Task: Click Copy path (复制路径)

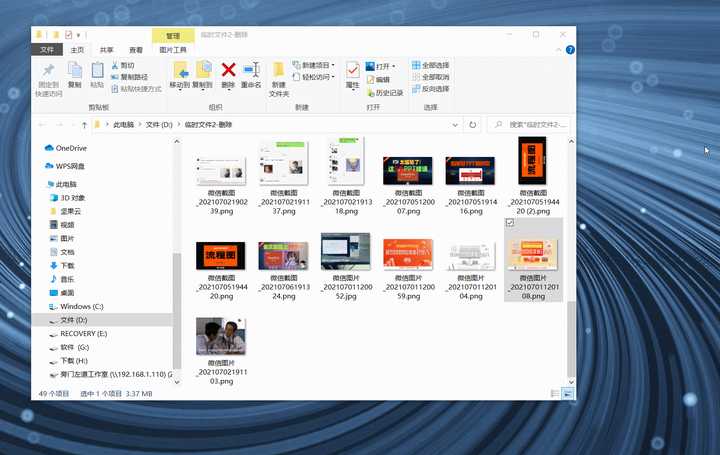Action: pos(130,77)
